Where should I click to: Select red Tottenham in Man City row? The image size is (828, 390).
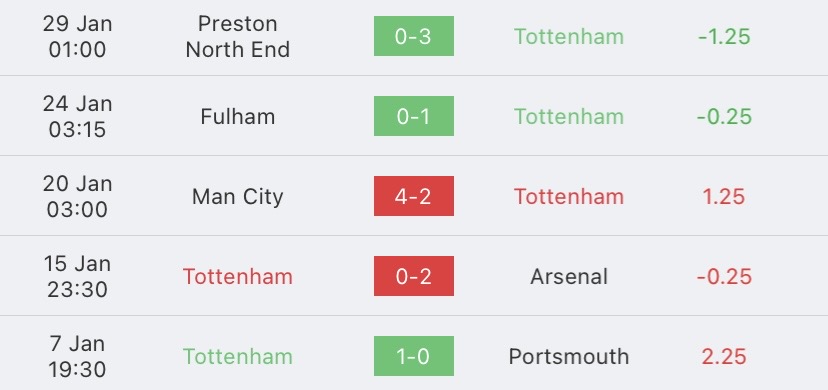(x=569, y=196)
